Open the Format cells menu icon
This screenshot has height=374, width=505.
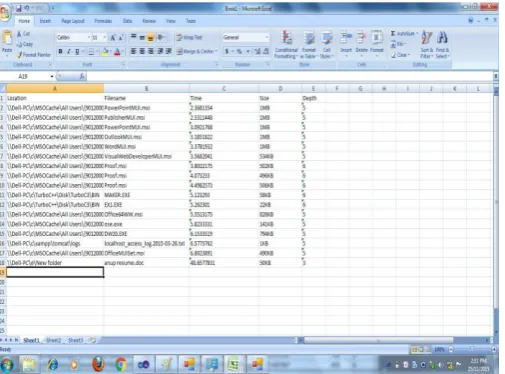point(377,37)
